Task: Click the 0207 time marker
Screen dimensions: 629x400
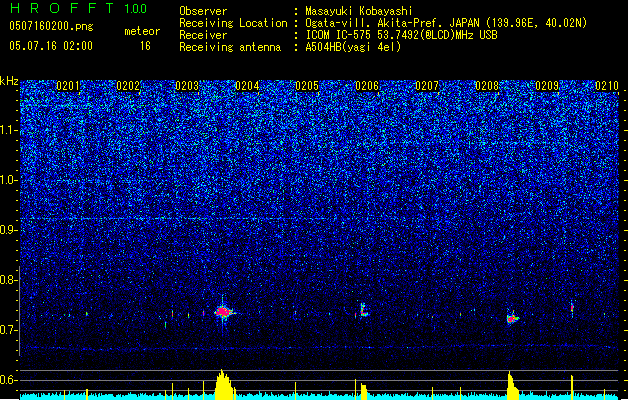Action: pos(427,86)
